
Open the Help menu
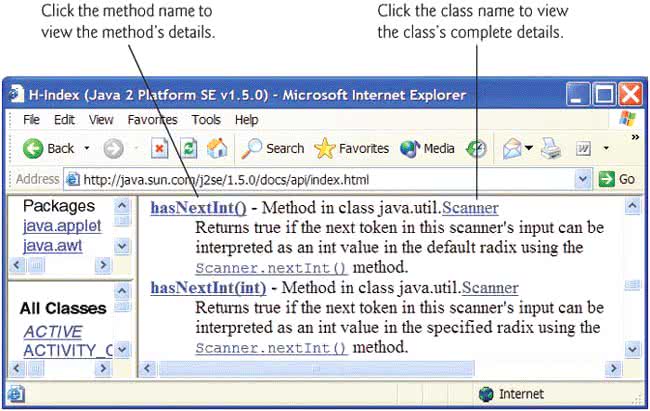247,120
